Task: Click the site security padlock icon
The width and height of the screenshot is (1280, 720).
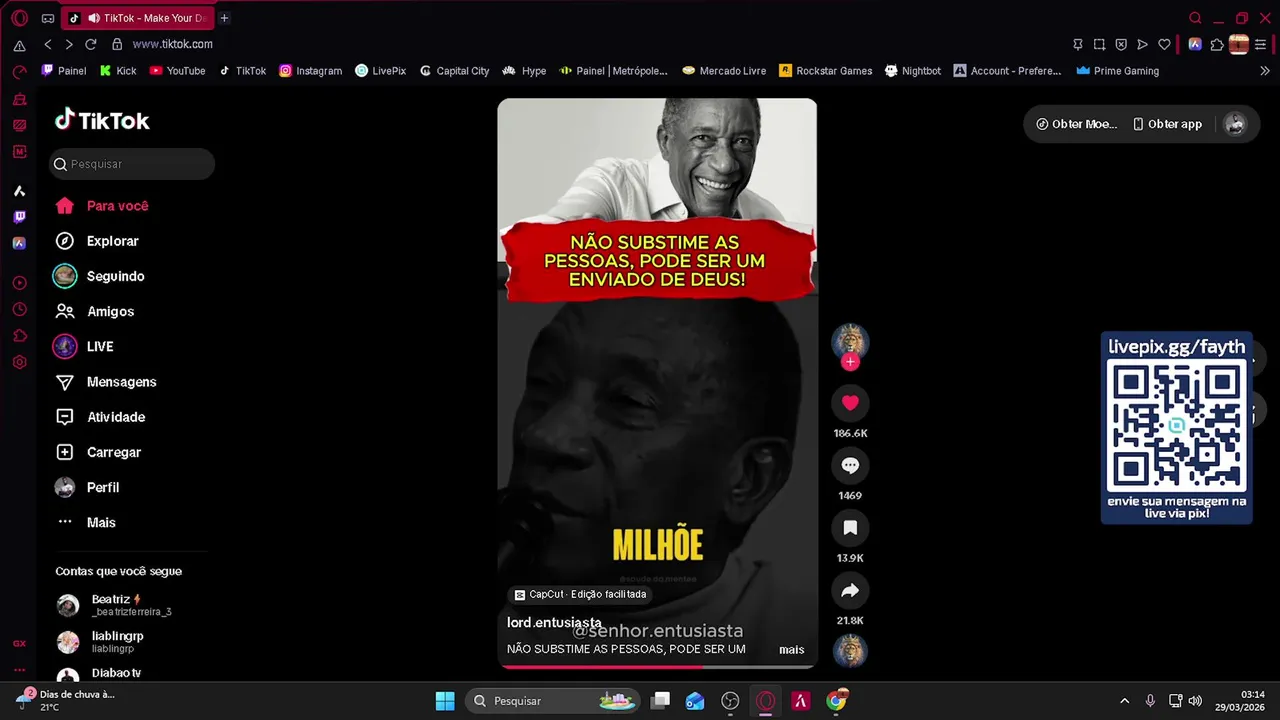Action: click(x=117, y=44)
